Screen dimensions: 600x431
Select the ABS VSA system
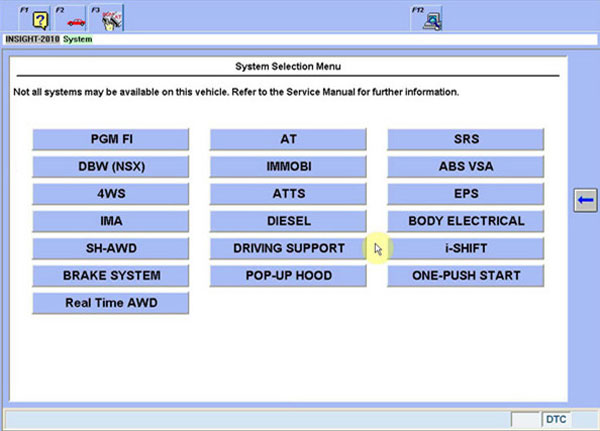coord(466,166)
